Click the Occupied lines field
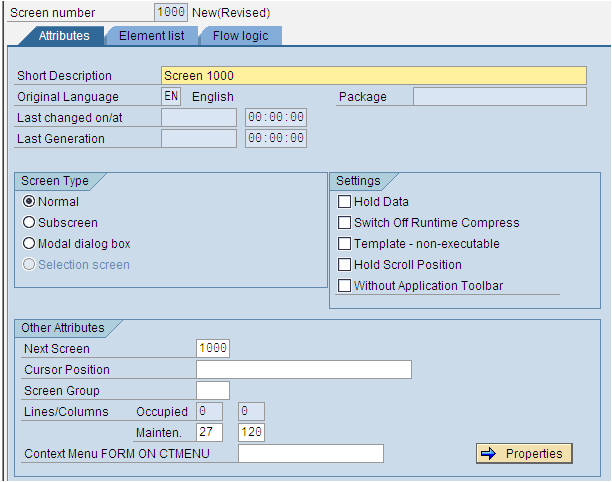612x482 pixels. 210,411
